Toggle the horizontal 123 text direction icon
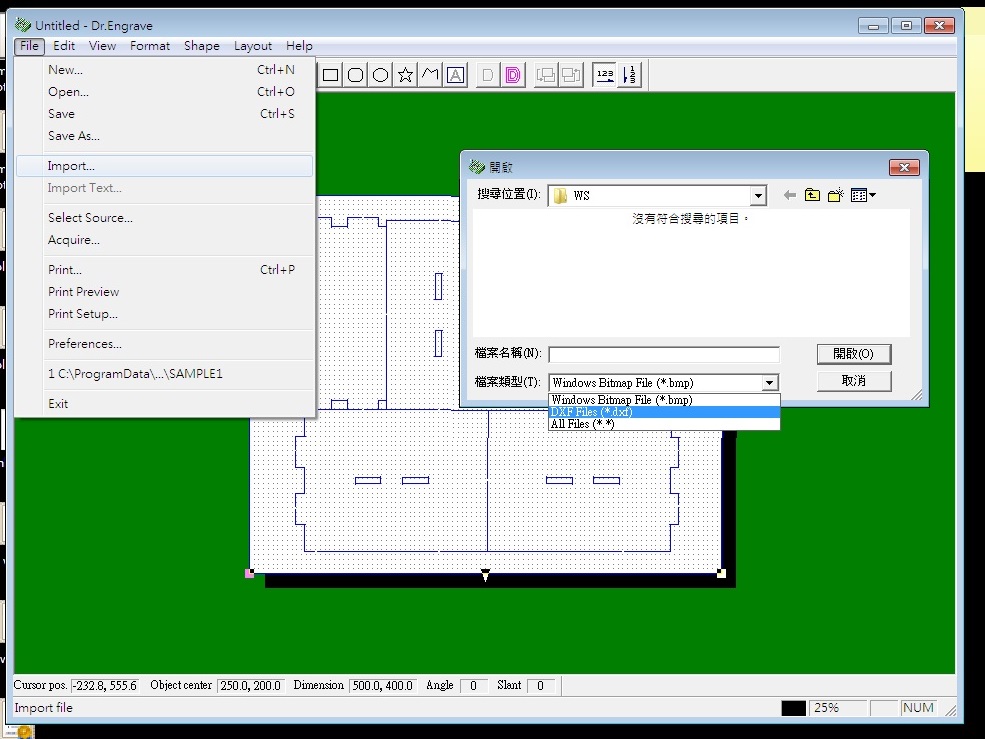This screenshot has height=739, width=985. coord(604,75)
